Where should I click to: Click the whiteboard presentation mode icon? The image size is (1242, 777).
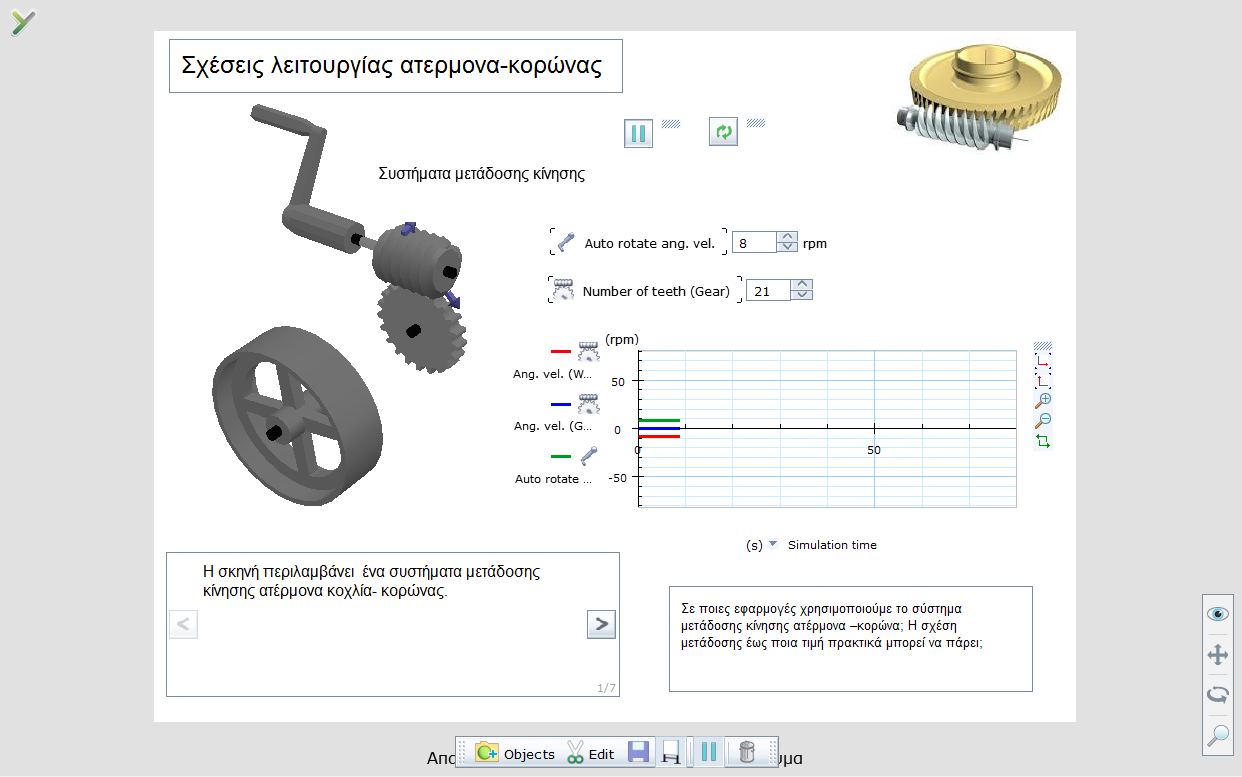point(672,753)
